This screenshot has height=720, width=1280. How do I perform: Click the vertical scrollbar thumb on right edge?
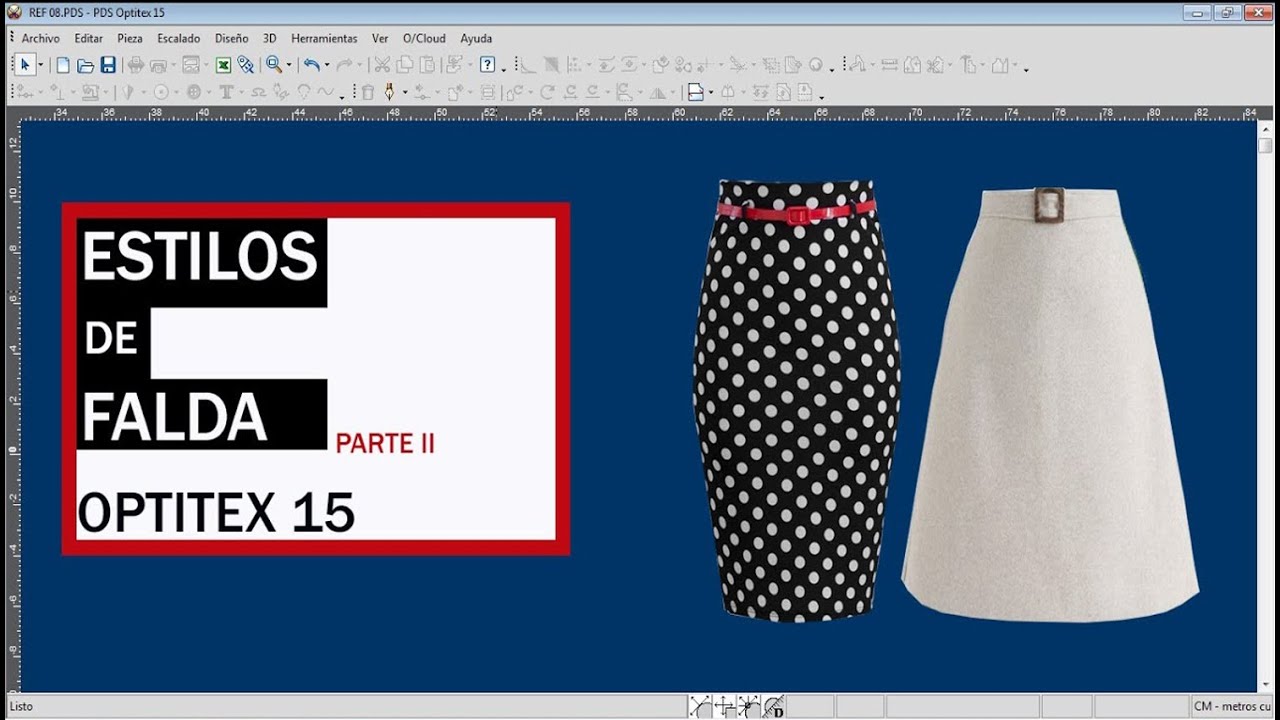(1266, 146)
